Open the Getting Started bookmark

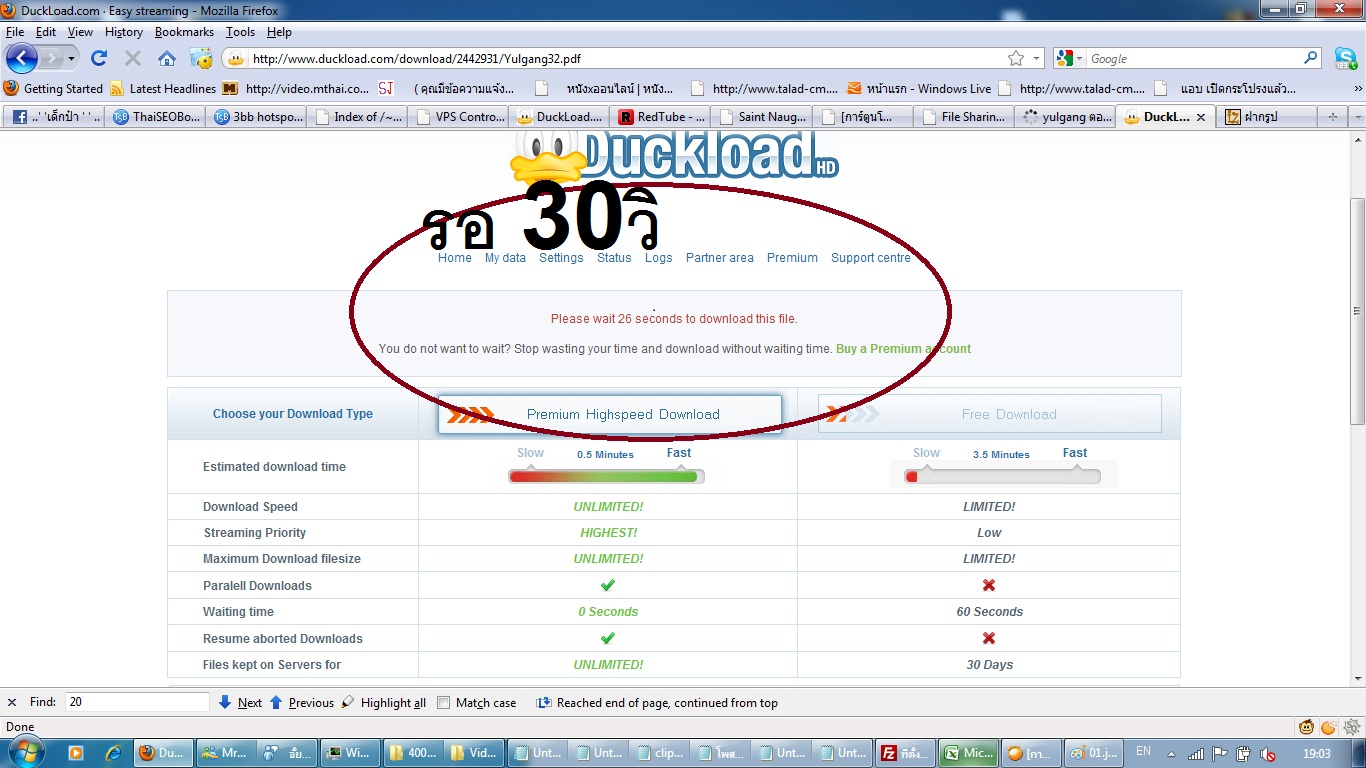point(53,88)
